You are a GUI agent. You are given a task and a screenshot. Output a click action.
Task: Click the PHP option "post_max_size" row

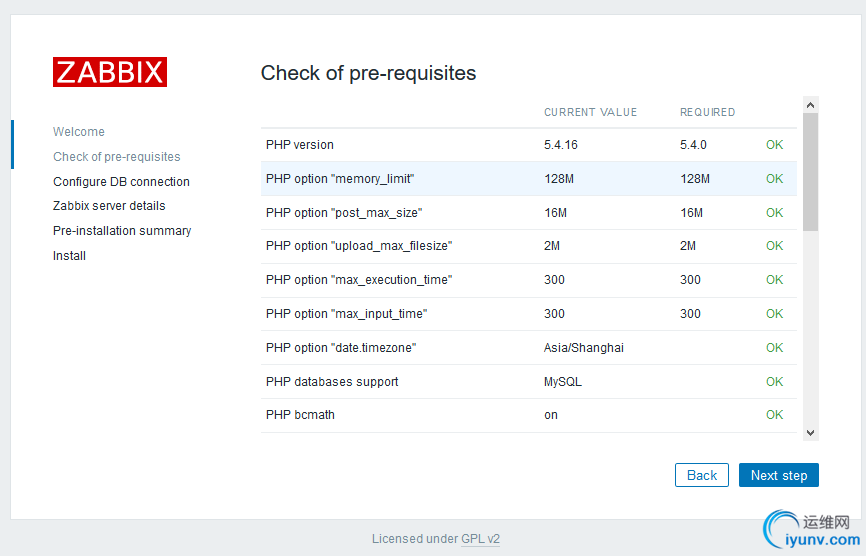pos(528,213)
